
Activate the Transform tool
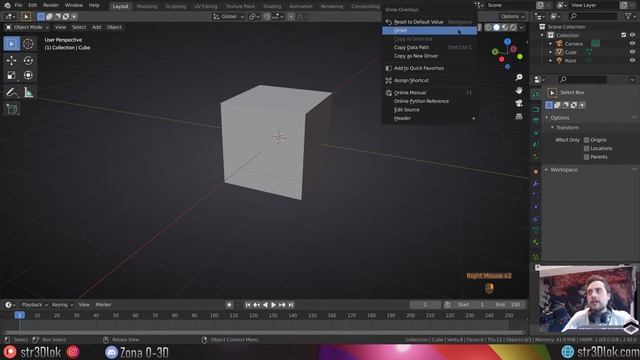coord(28,75)
